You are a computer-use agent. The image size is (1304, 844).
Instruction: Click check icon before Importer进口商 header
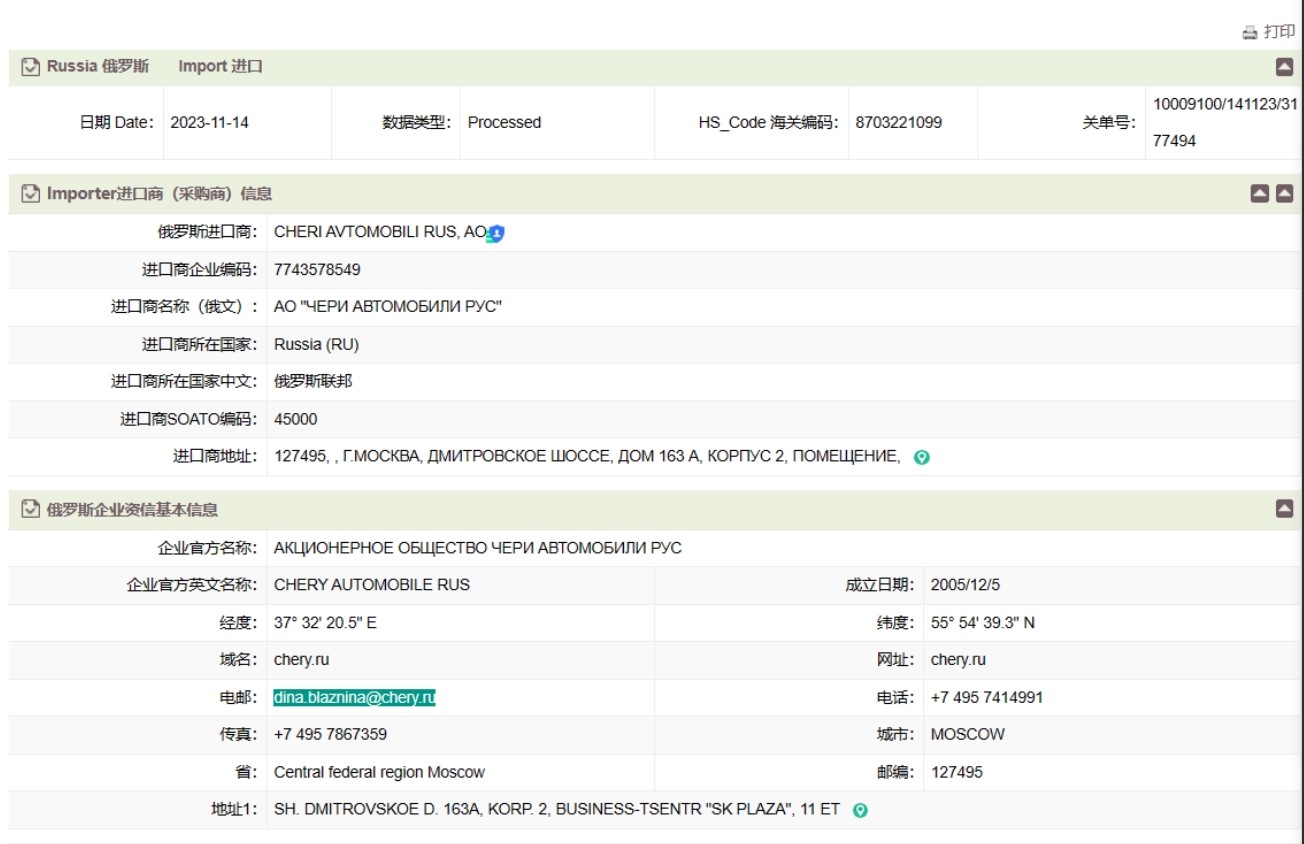31,193
